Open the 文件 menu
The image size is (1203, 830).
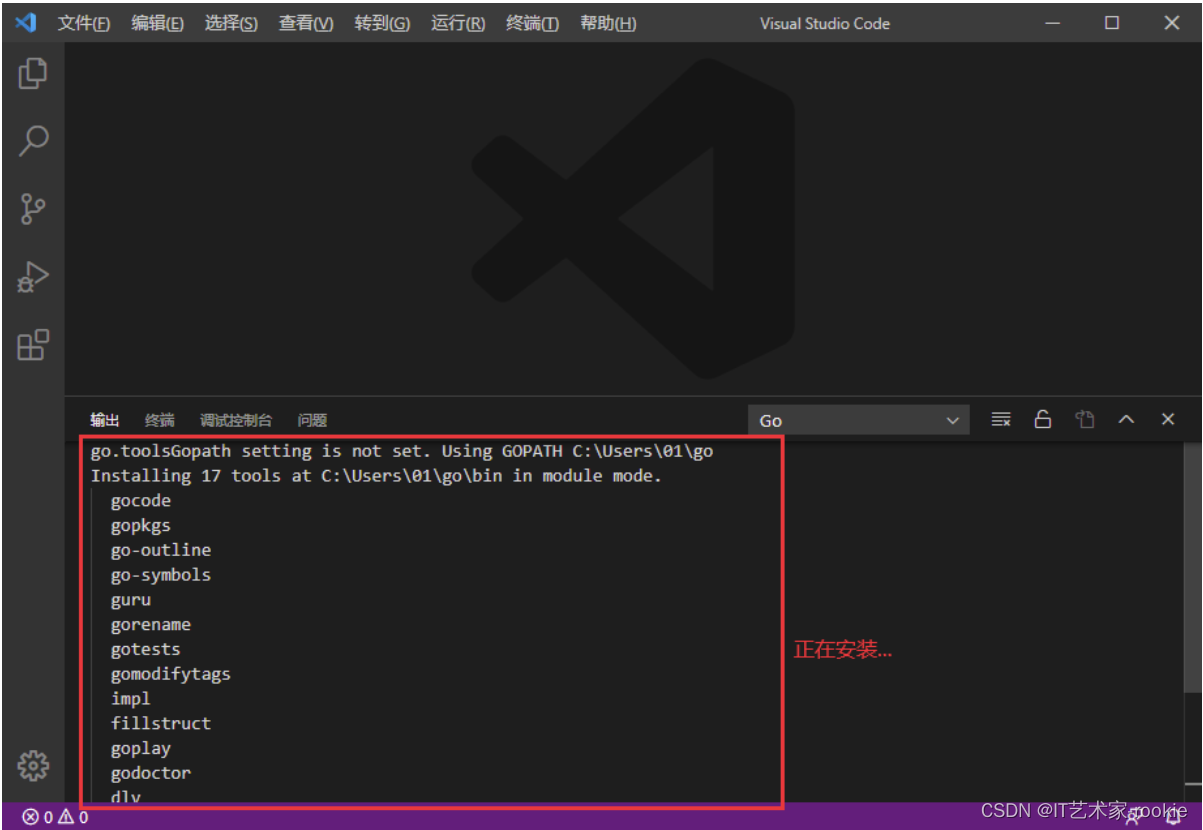click(83, 23)
